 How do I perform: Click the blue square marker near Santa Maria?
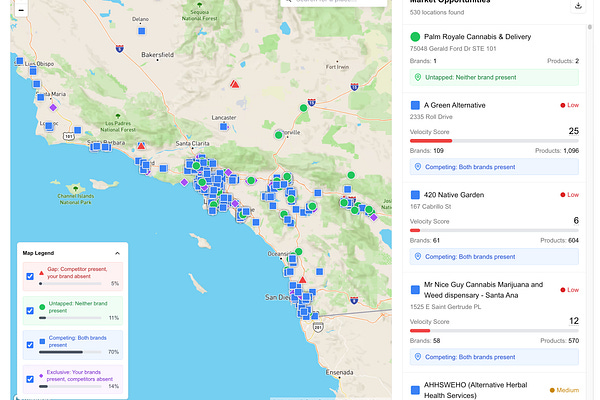(41, 97)
